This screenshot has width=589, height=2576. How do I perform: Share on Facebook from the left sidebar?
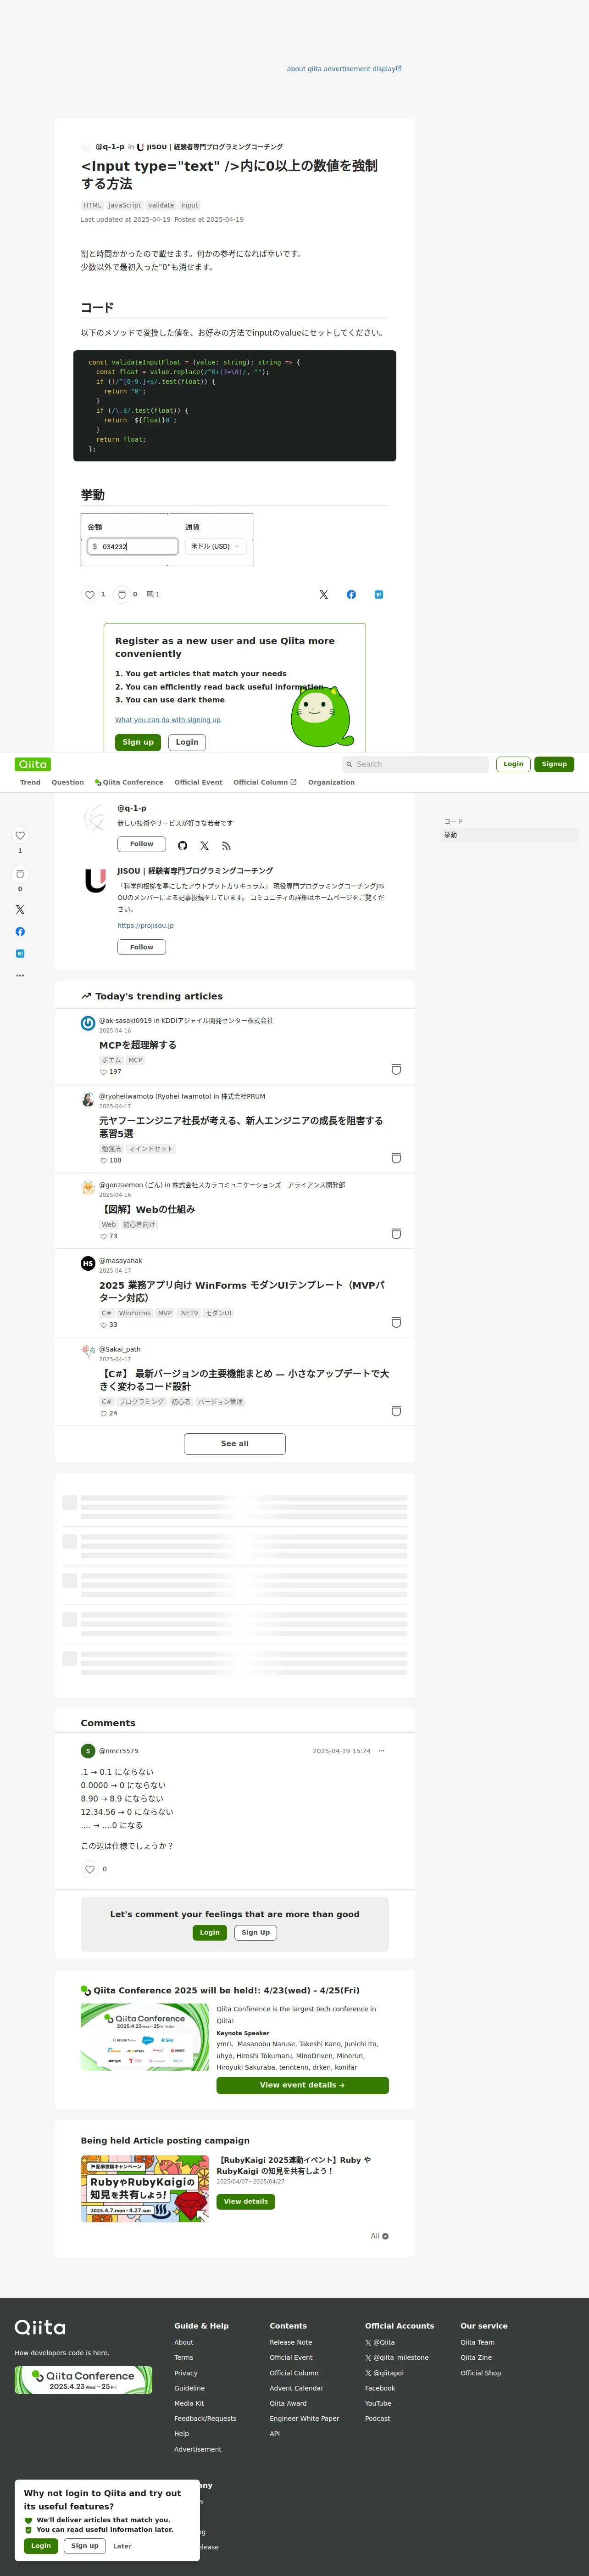tap(20, 932)
